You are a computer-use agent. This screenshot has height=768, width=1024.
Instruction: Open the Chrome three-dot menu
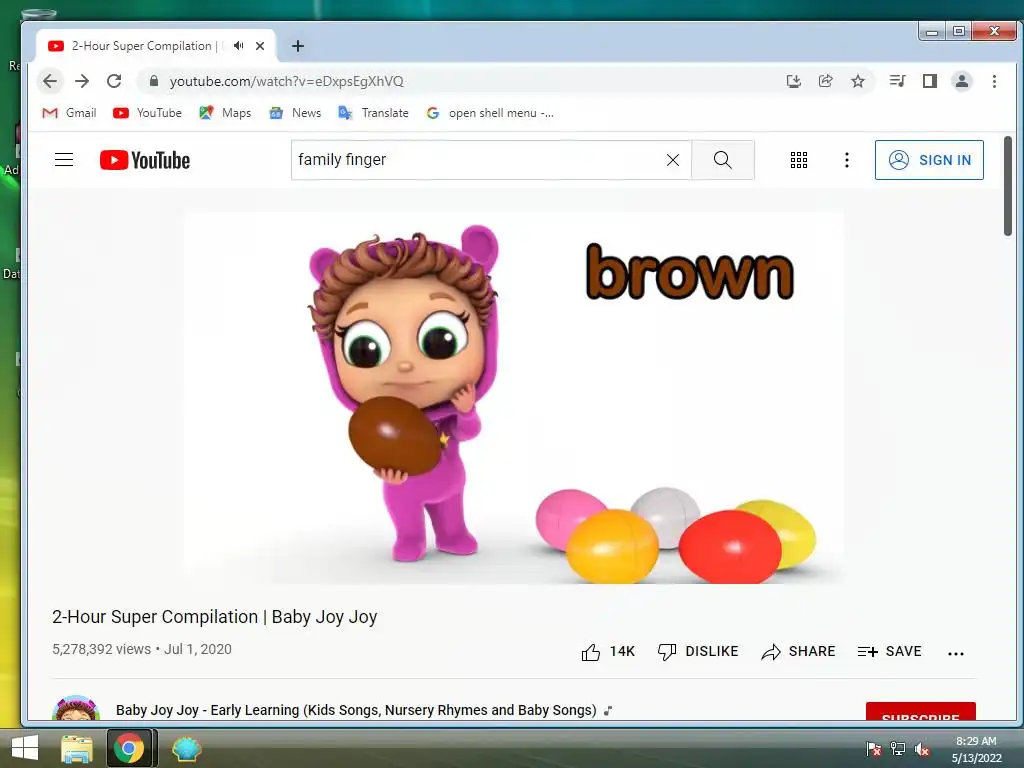tap(995, 81)
